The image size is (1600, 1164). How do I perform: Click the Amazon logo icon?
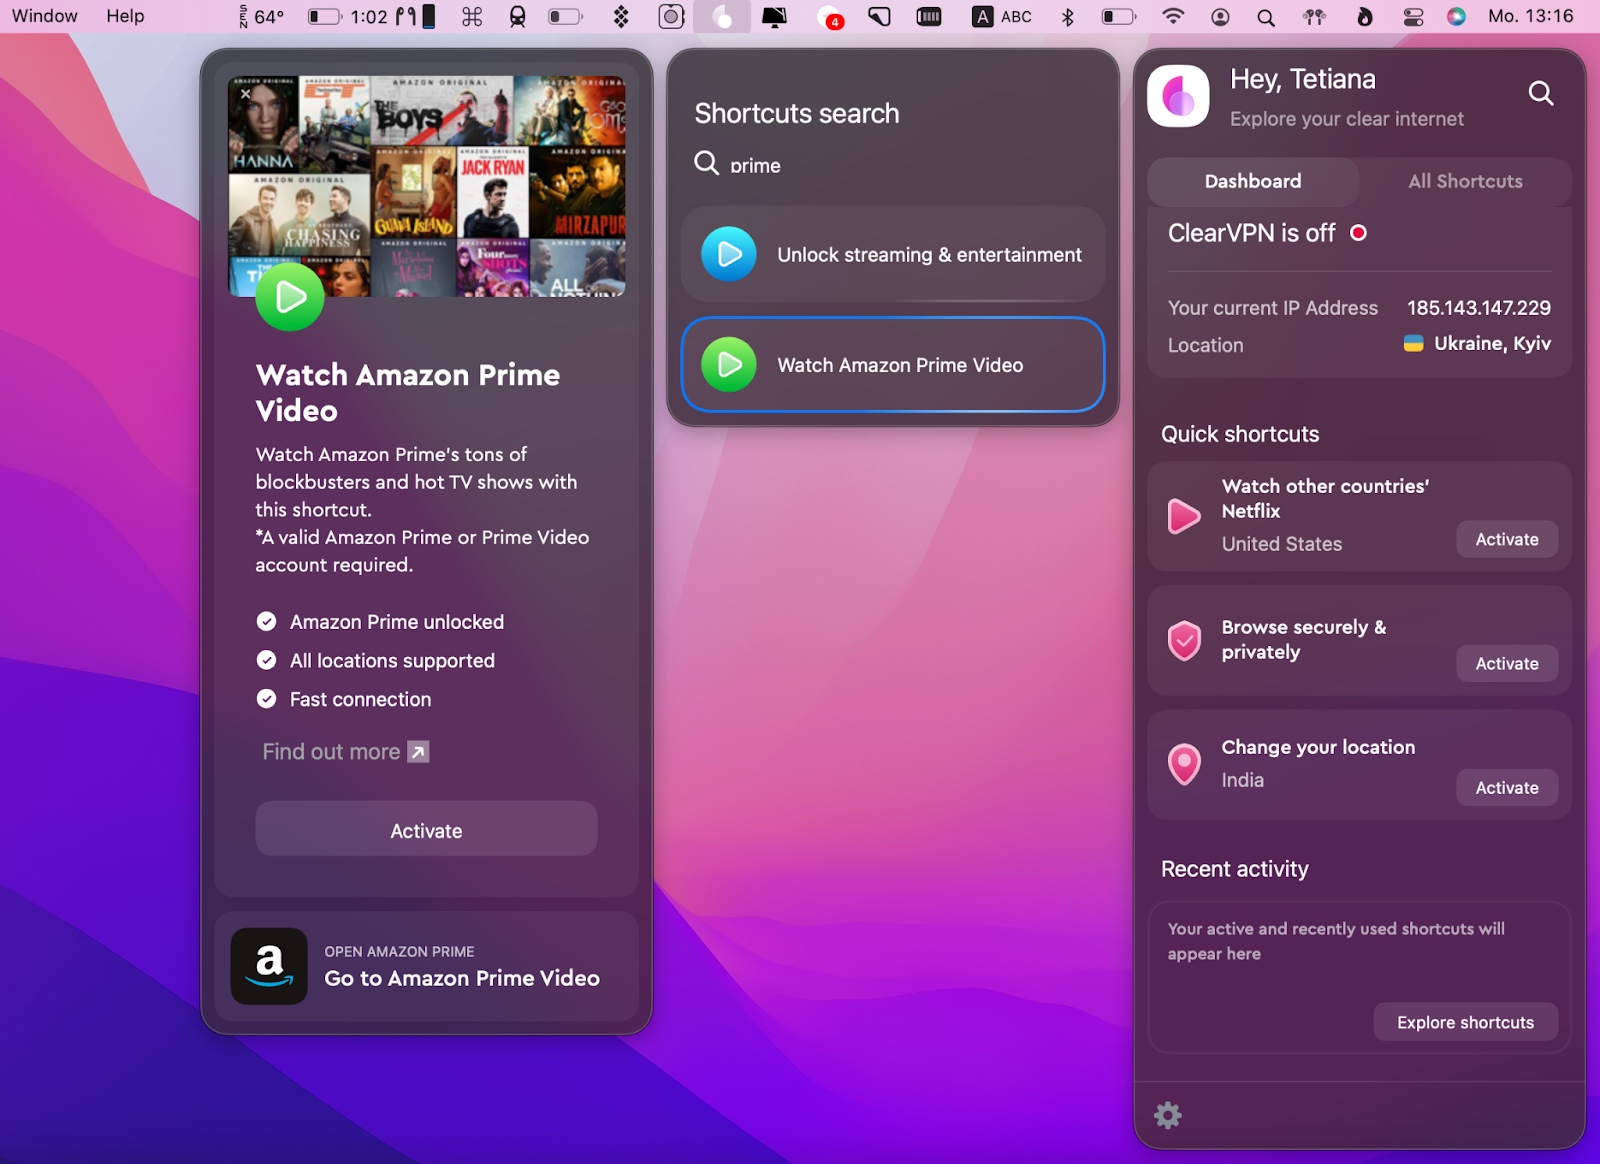tap(269, 966)
